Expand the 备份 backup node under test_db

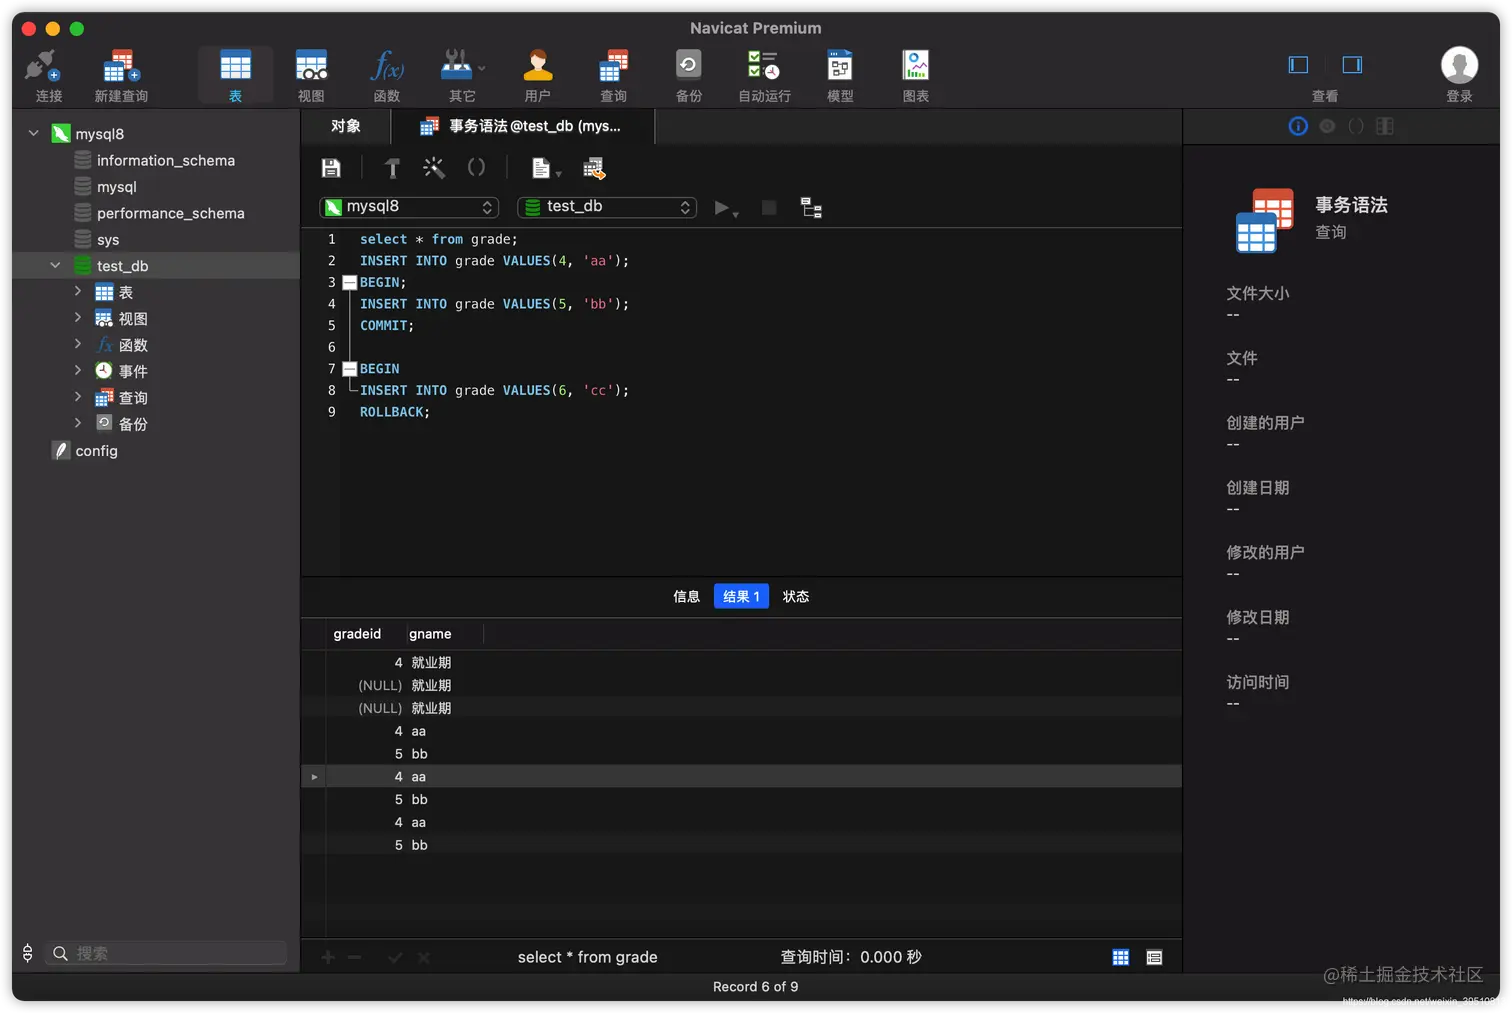point(78,423)
